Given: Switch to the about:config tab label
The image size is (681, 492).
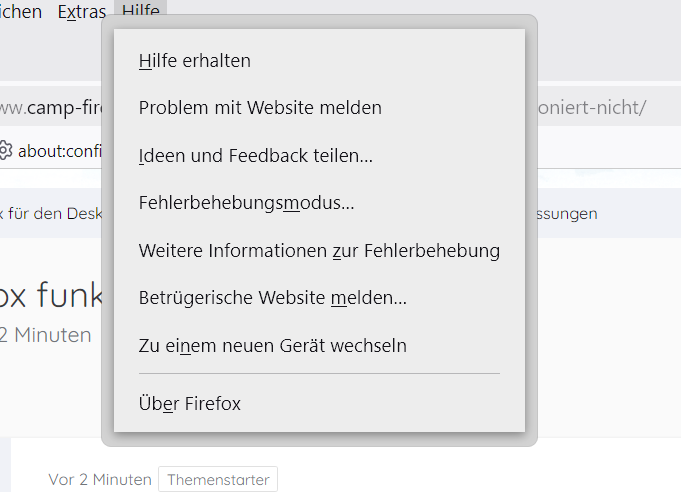Looking at the screenshot, I should click(x=60, y=151).
